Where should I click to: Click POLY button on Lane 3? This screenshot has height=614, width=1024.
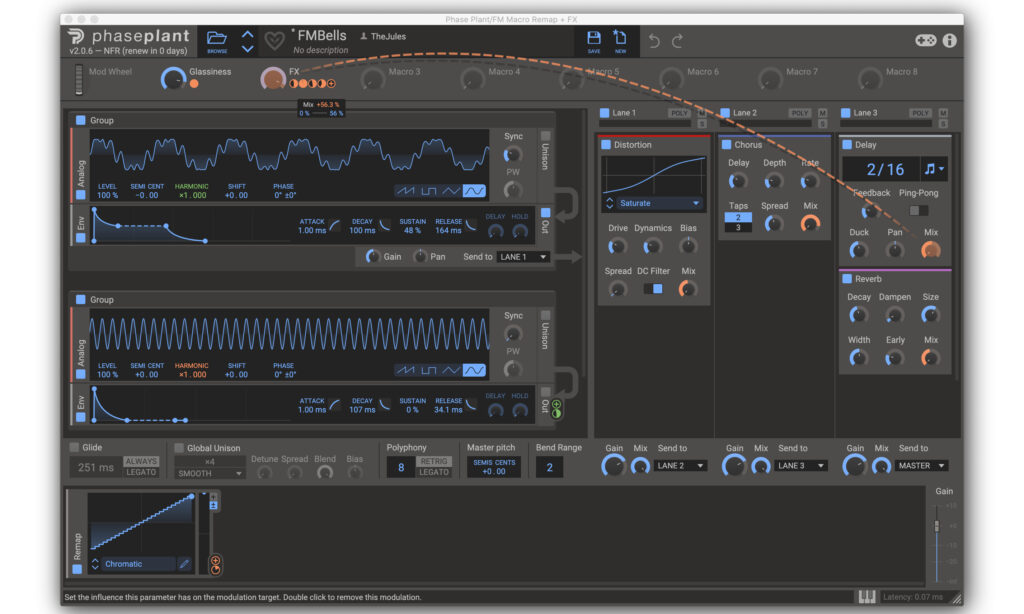point(920,113)
